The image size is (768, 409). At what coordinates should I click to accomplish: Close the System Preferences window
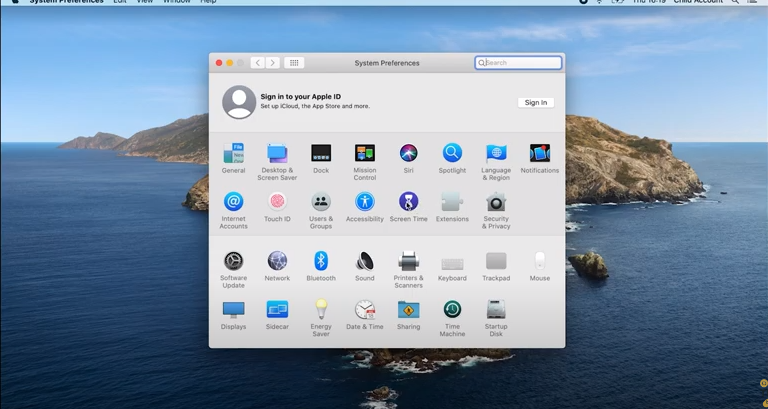coord(219,63)
